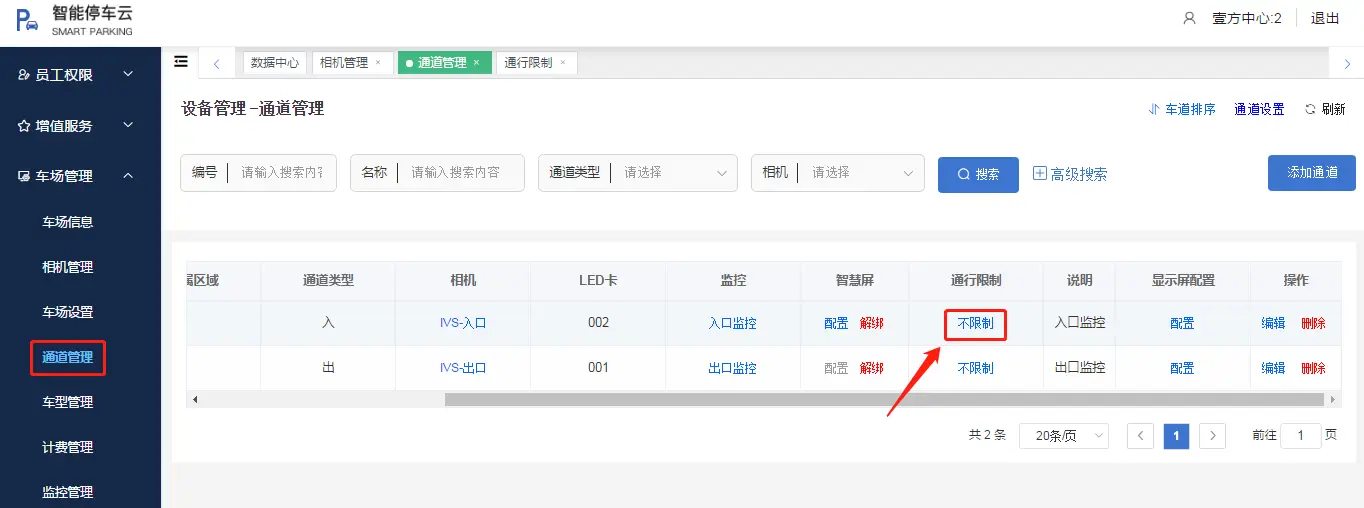Click the tab bar left scroll arrow

pyautogui.click(x=216, y=63)
